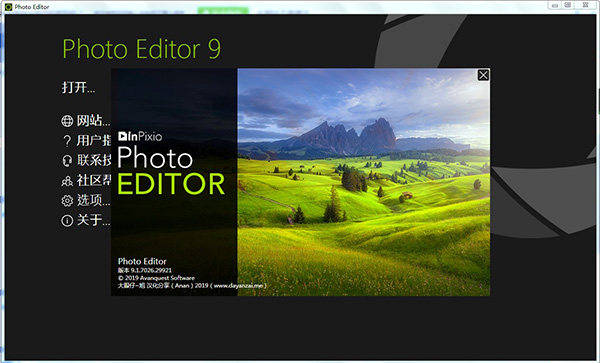Open the 联系 support link
The width and height of the screenshot is (600, 363).
[94, 160]
